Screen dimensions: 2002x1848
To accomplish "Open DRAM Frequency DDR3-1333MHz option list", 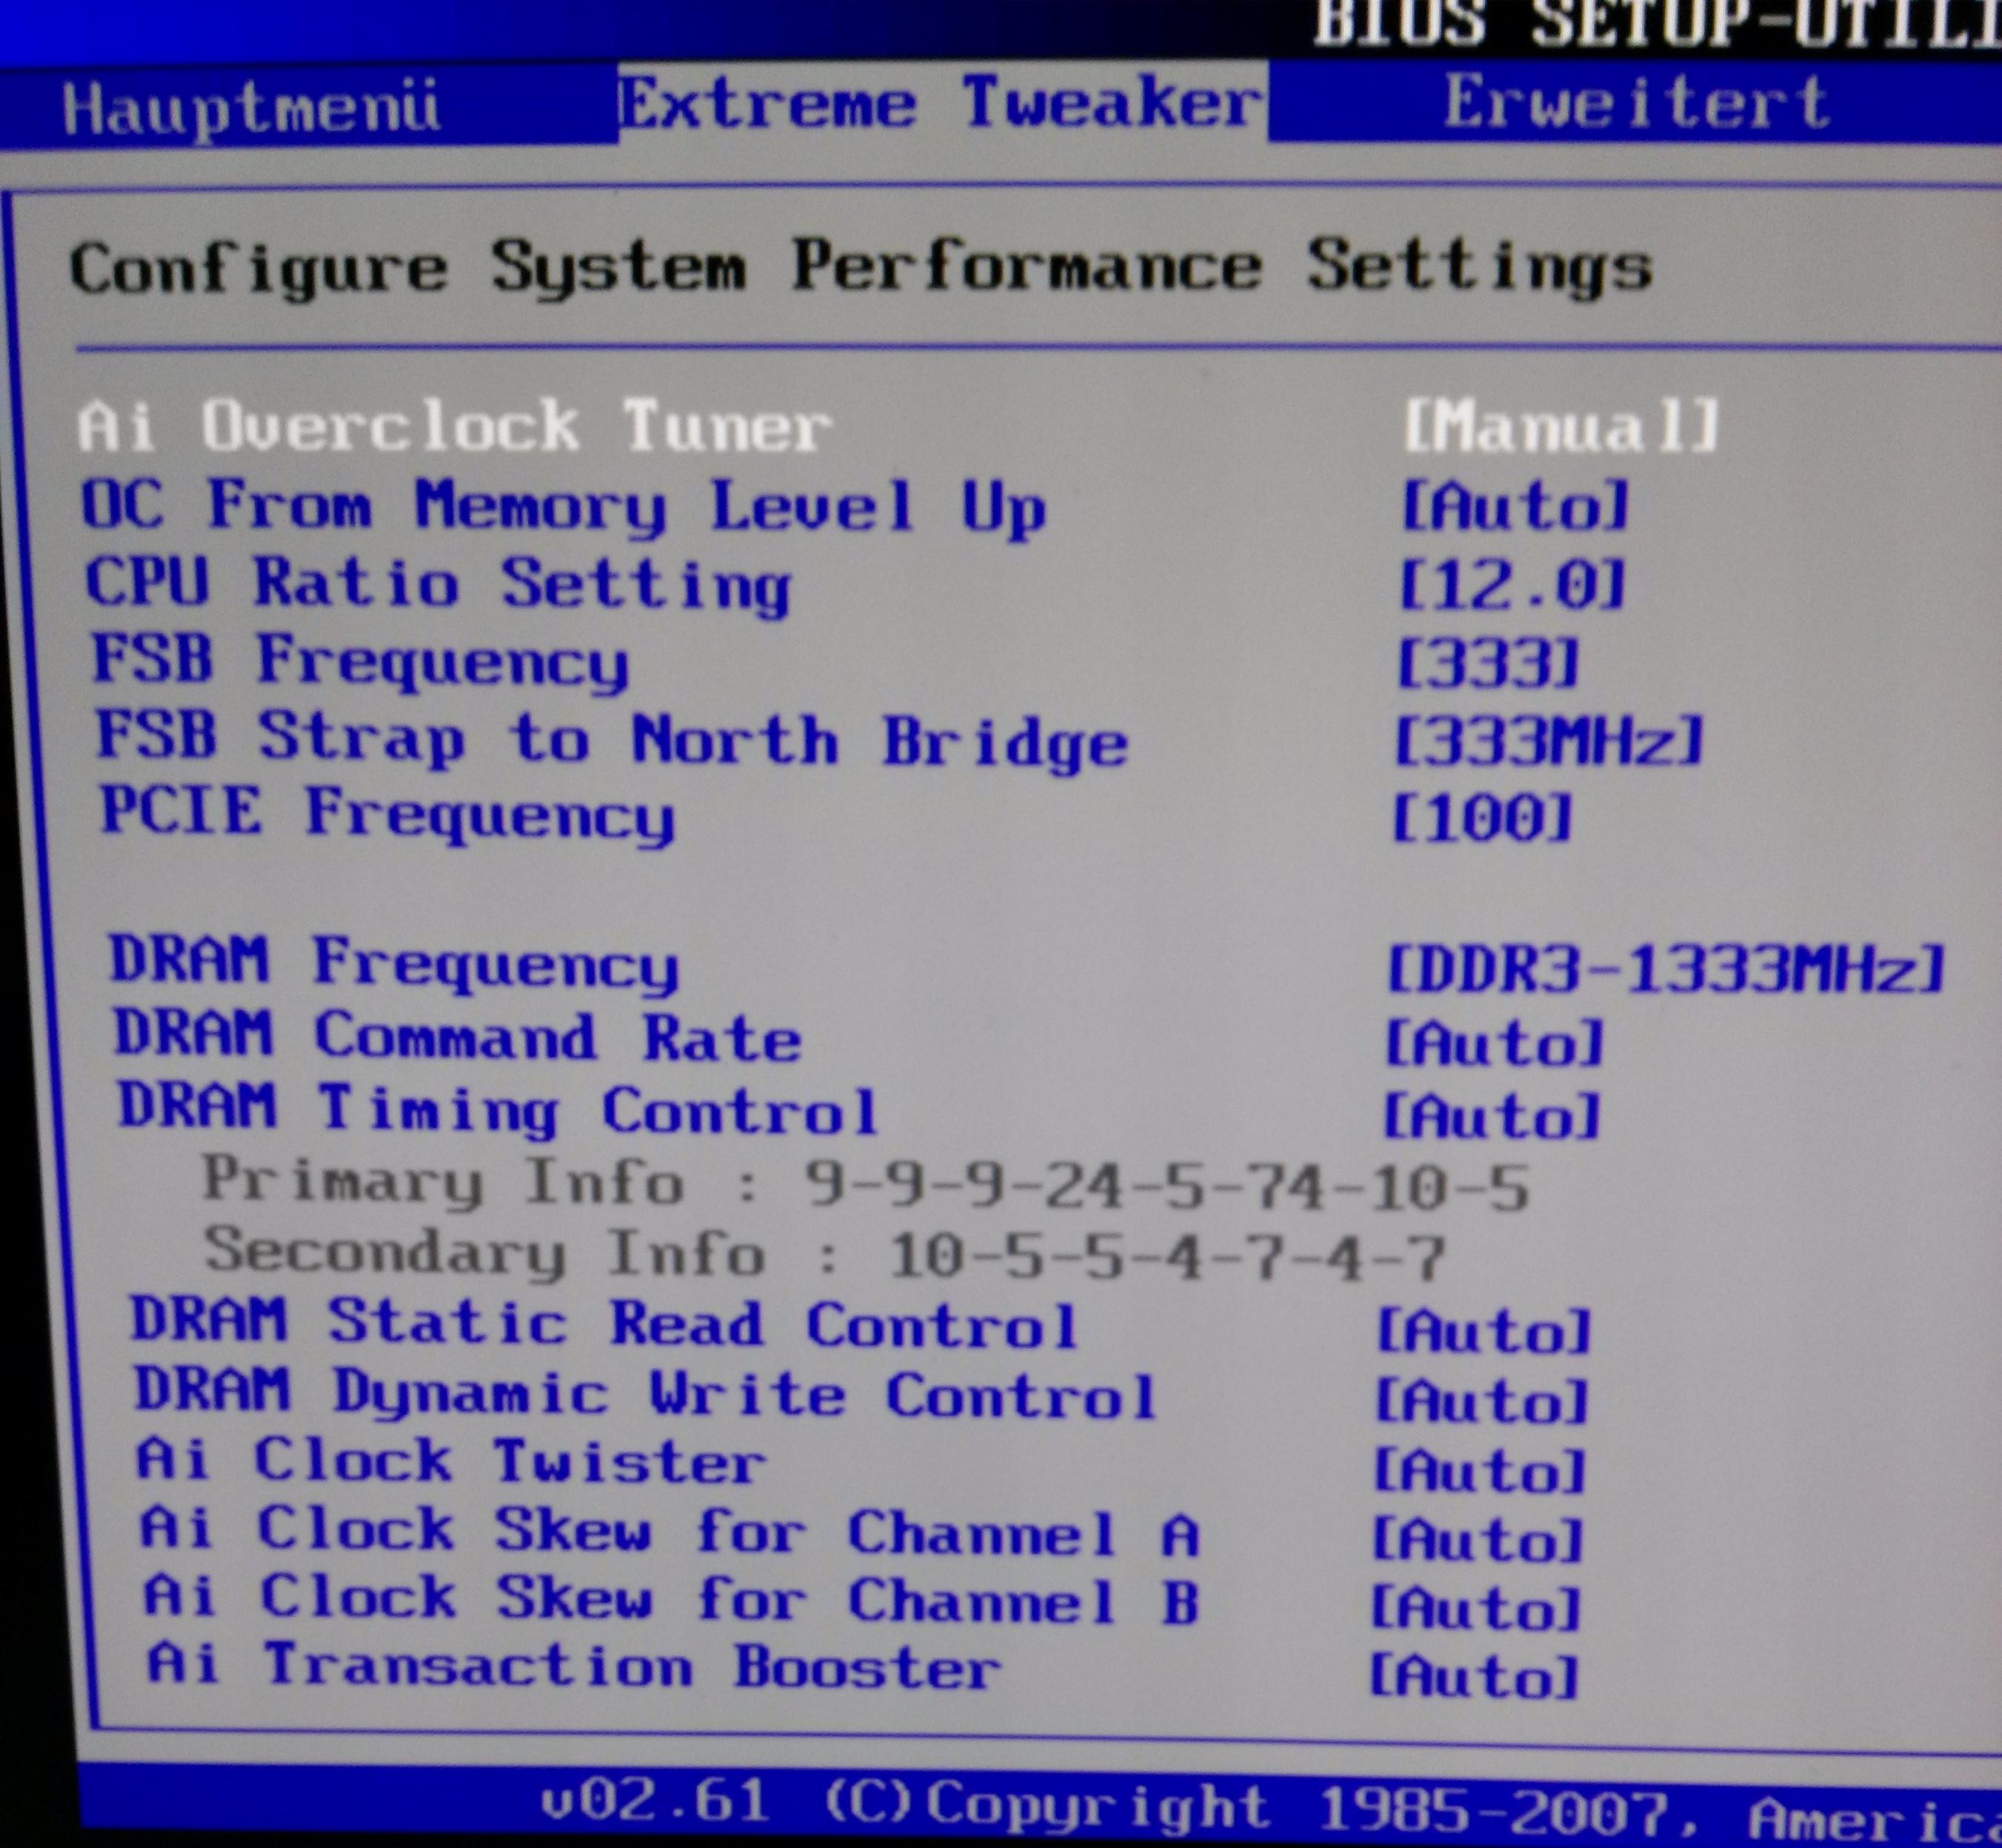I will (1664, 969).
